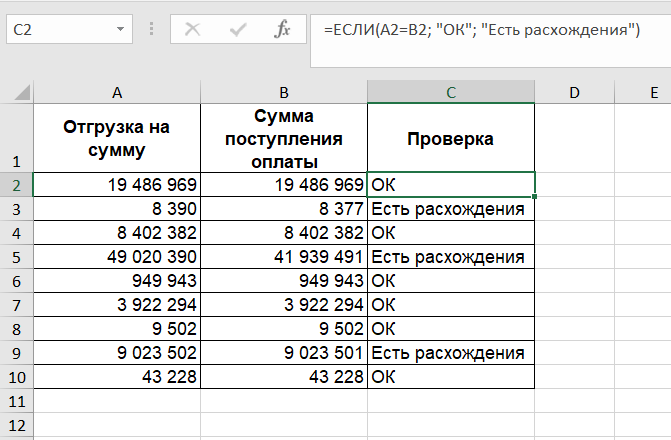Viewport: 671px width, 440px height.
Task: Click cell A4 with 8 402 382
Action: (x=117, y=233)
